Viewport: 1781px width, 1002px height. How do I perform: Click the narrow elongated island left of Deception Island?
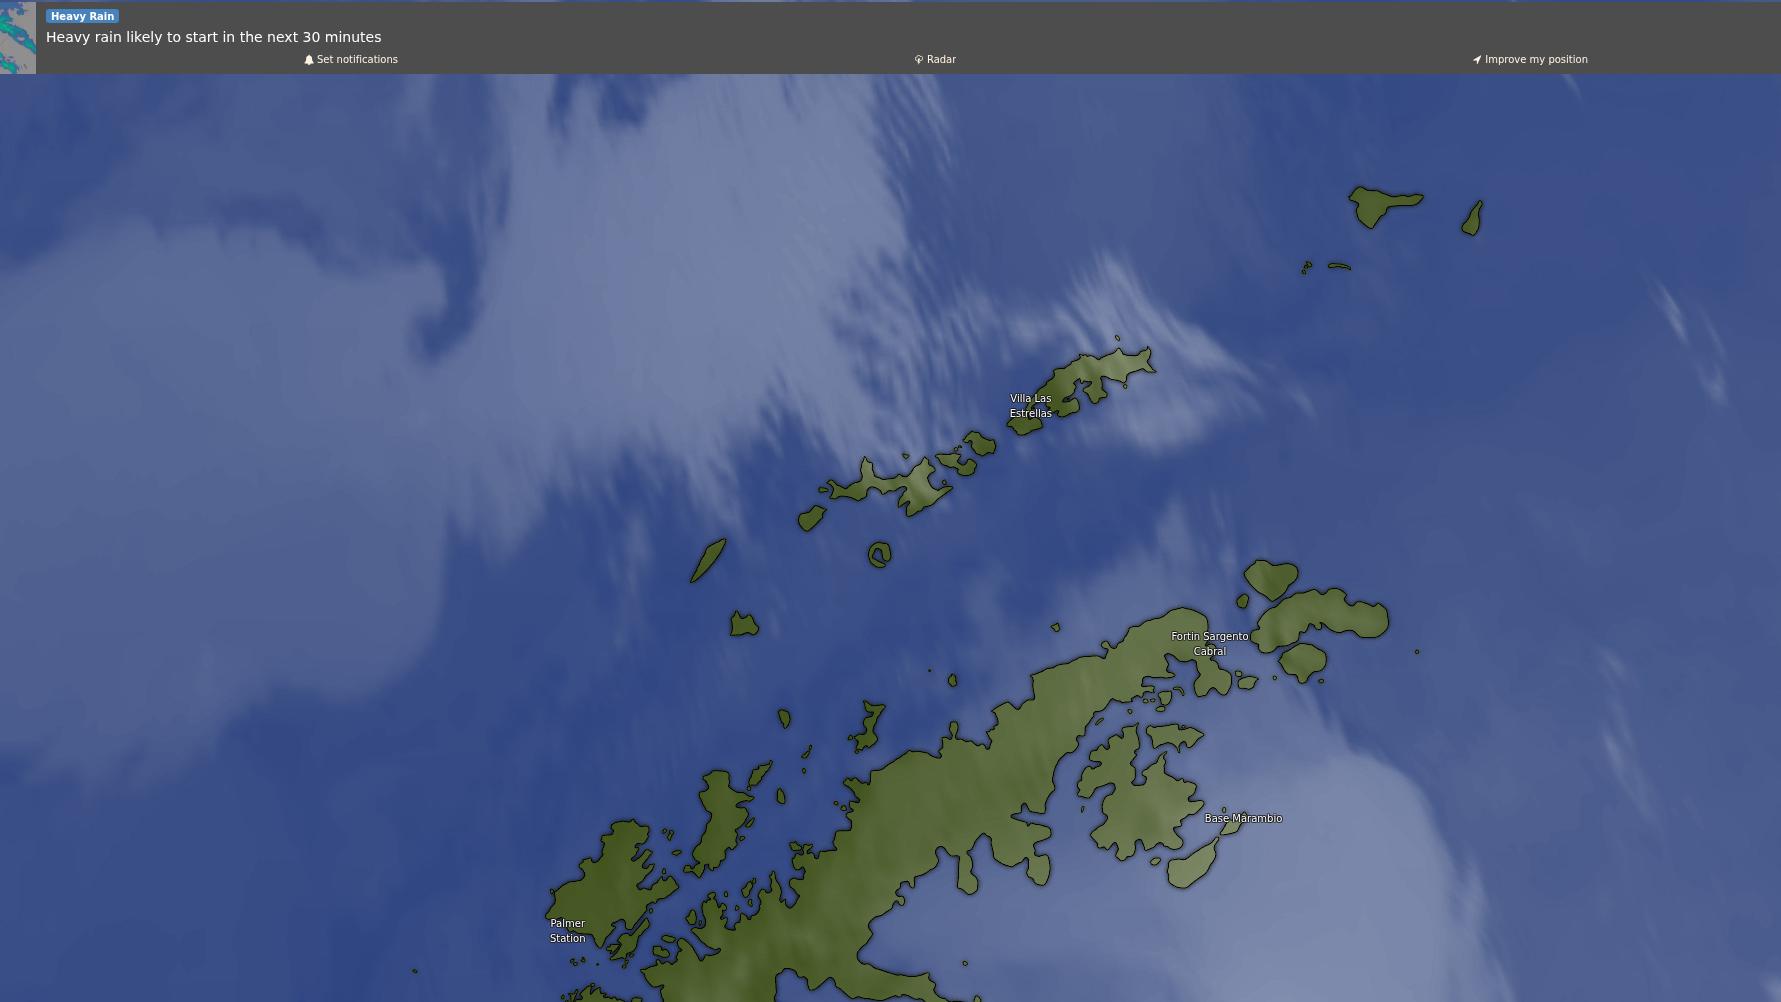point(708,560)
